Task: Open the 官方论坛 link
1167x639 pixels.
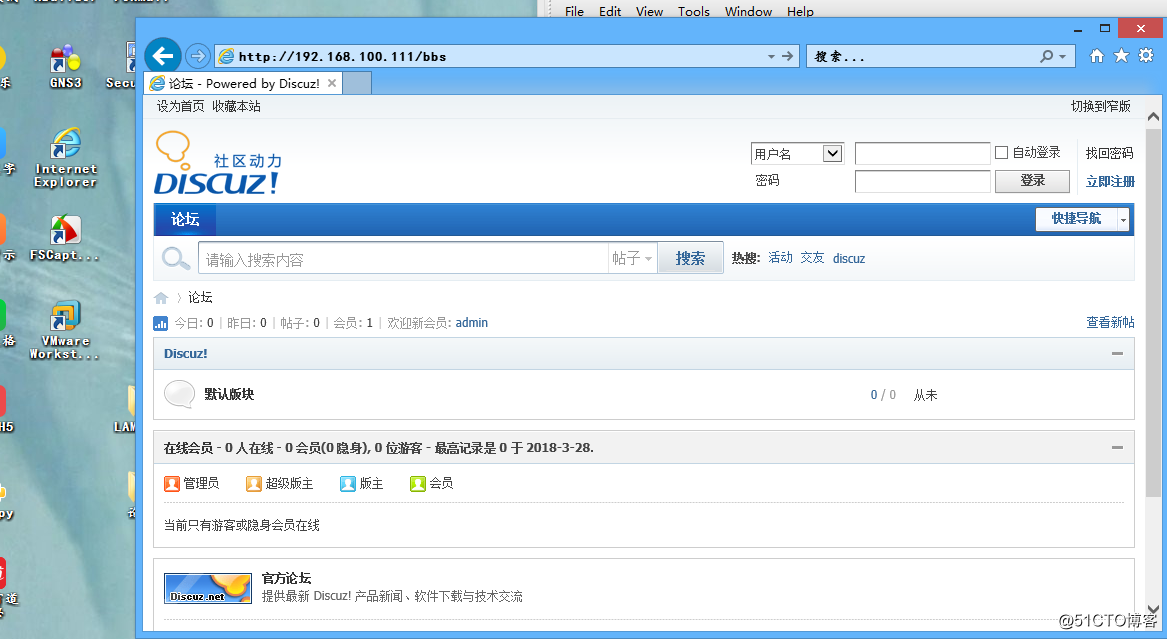Action: point(287,578)
